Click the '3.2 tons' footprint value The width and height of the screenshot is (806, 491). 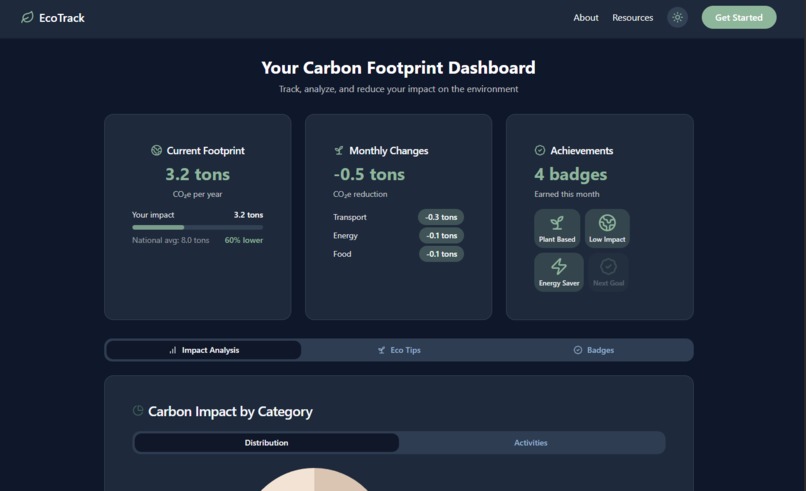point(197,174)
